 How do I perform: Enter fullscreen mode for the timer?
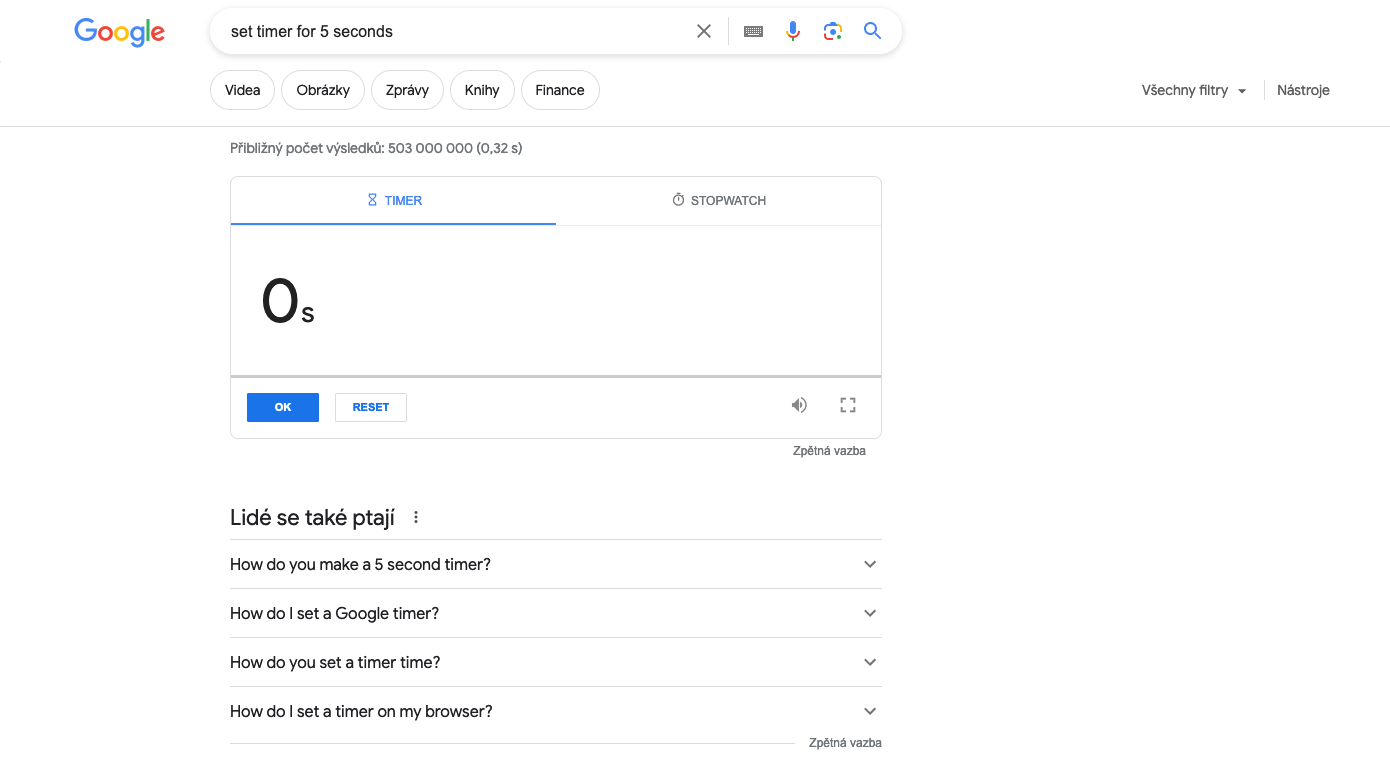848,405
